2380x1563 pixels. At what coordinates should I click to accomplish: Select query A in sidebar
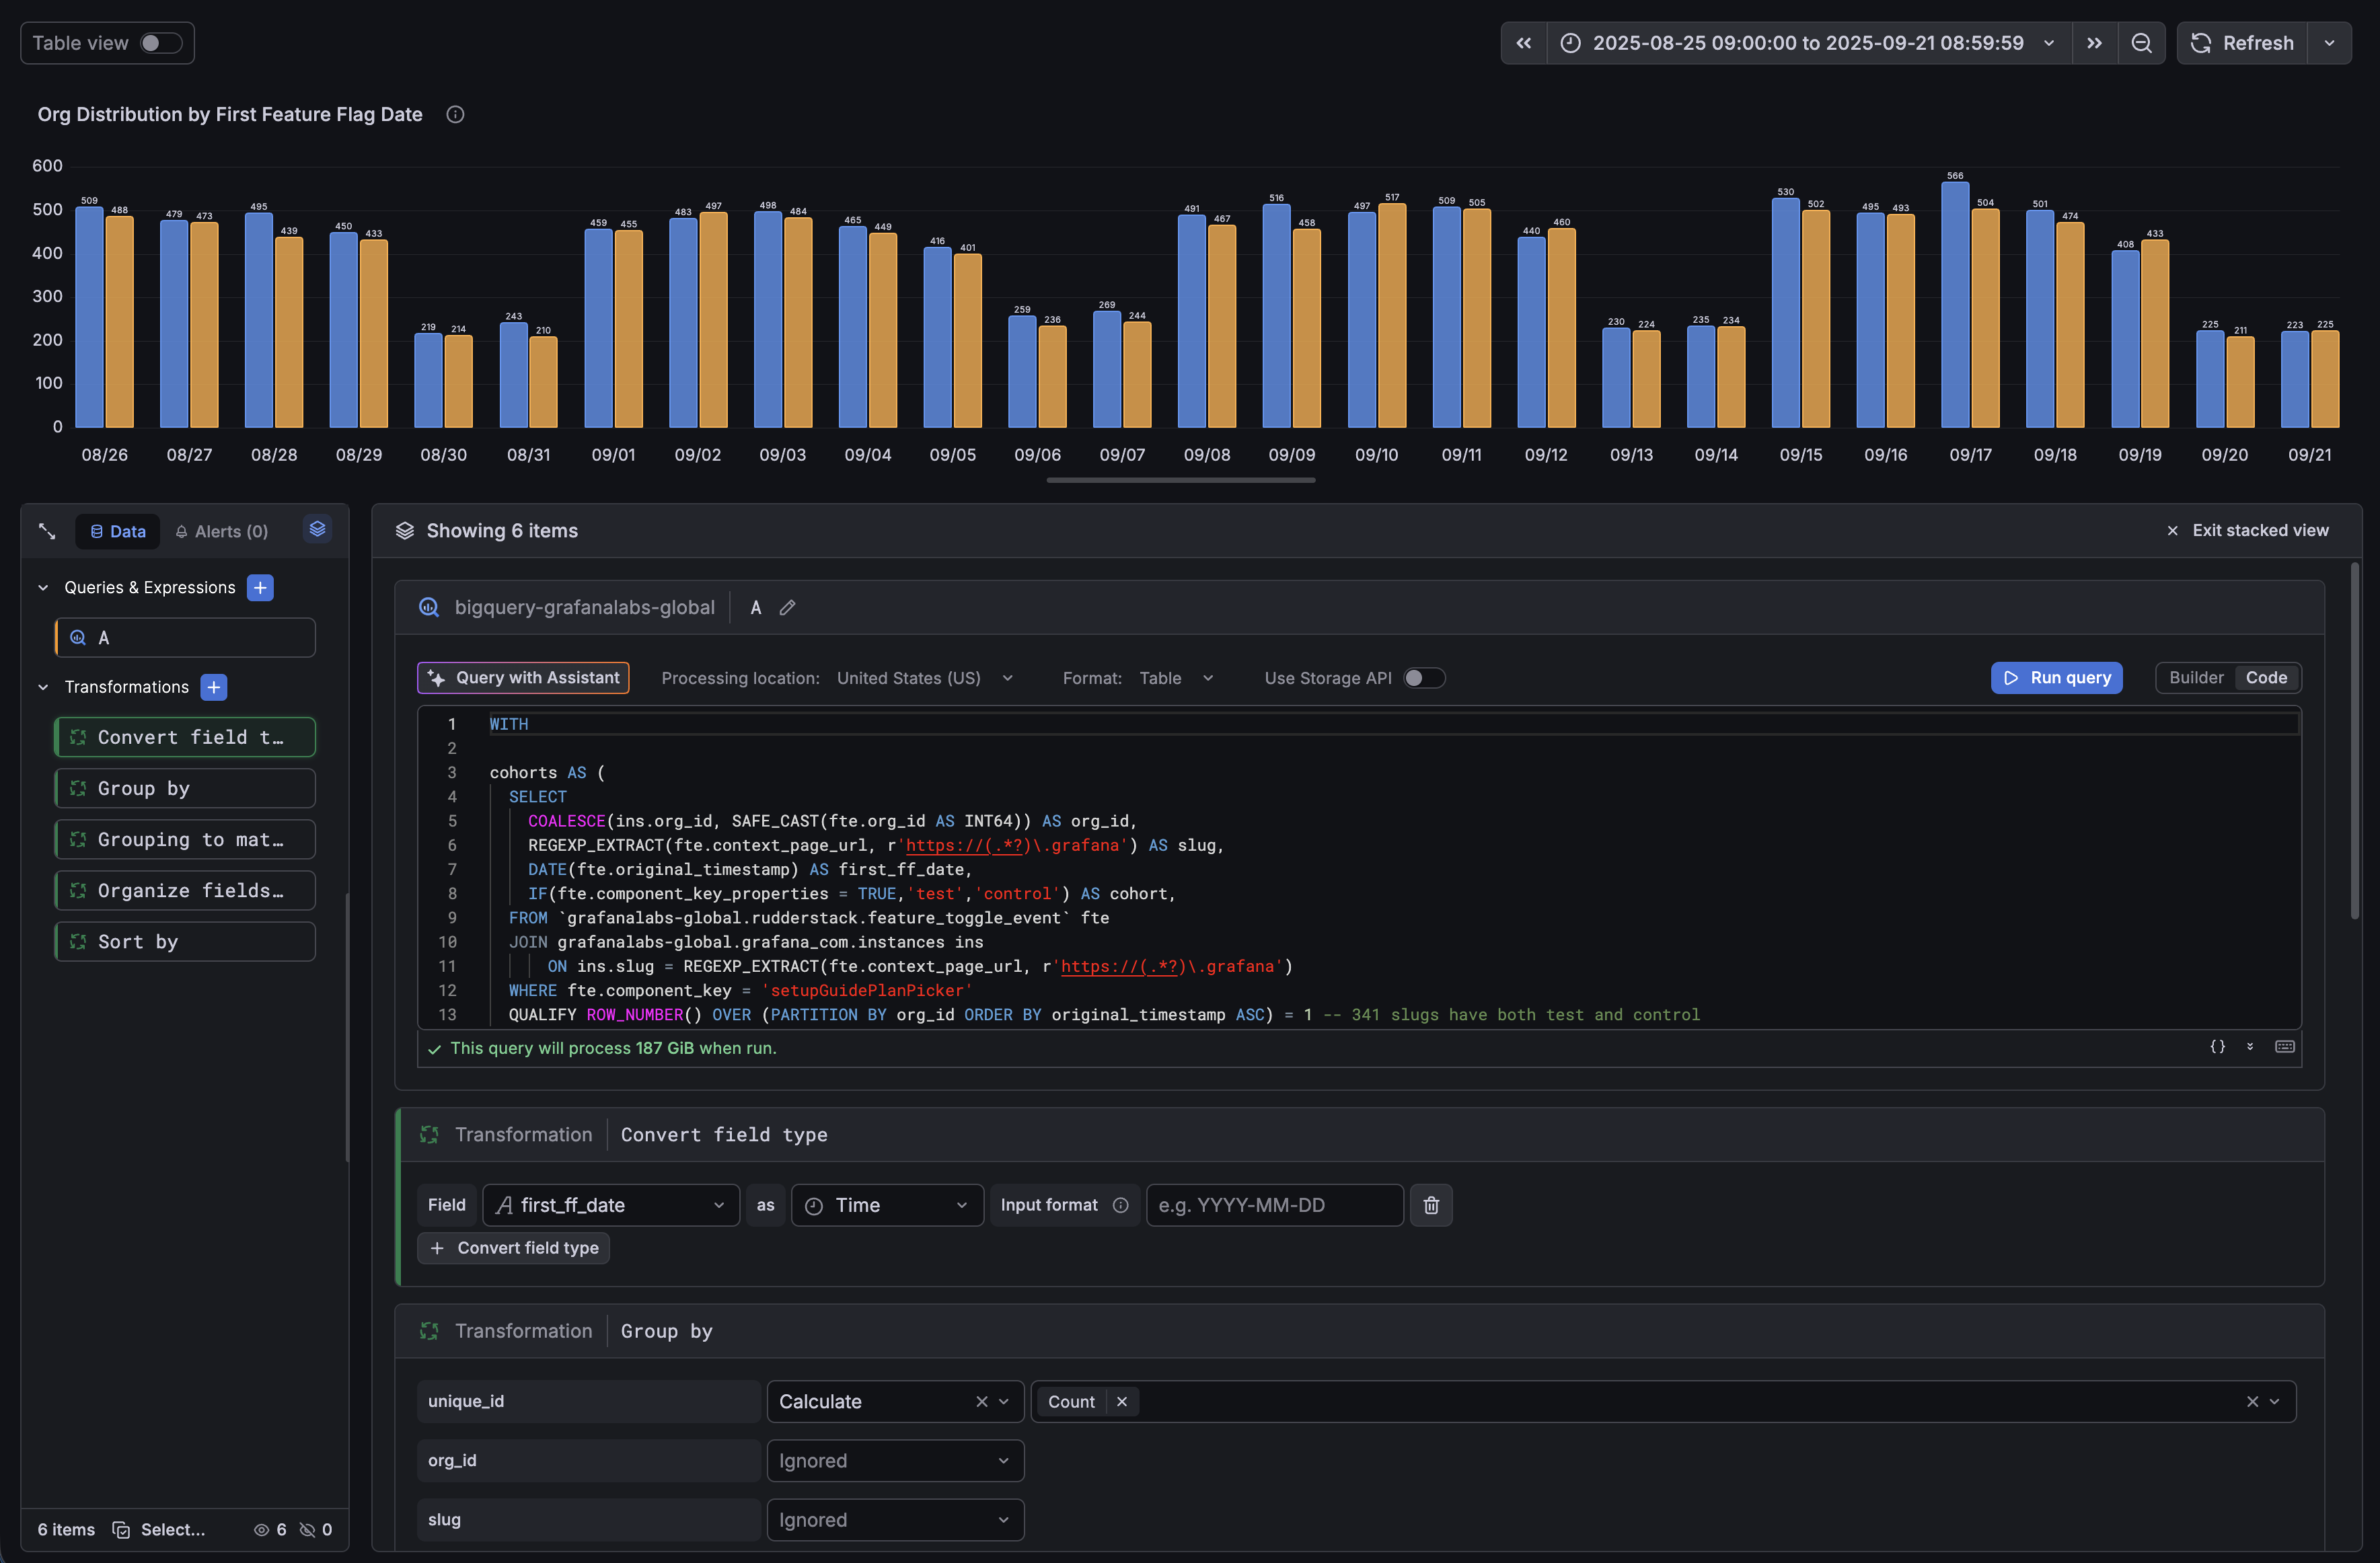[185, 638]
